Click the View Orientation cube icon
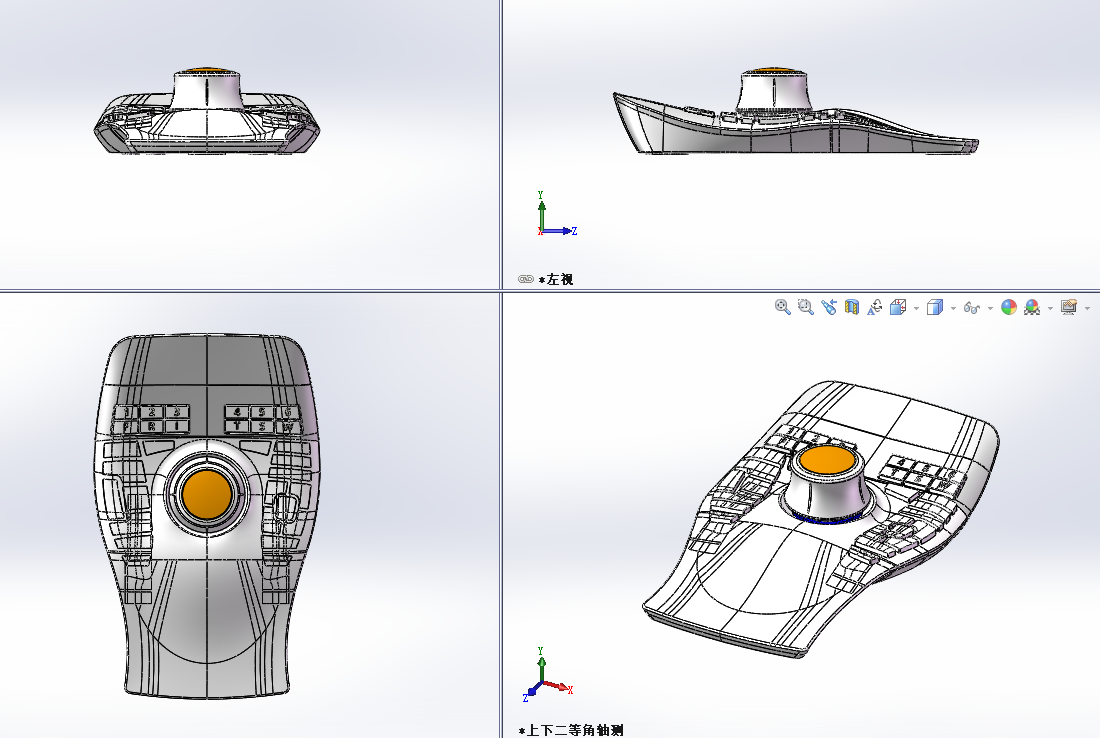Viewport: 1100px width, 738px height. pos(899,307)
